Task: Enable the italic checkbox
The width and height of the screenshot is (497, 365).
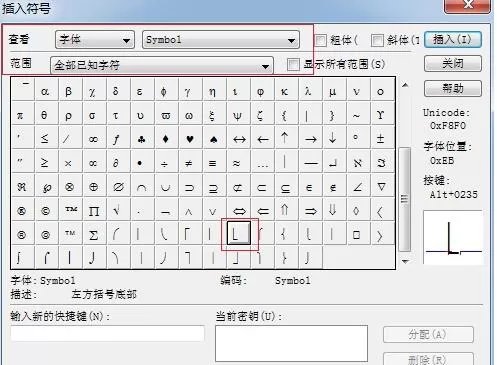Action: pyautogui.click(x=377, y=40)
